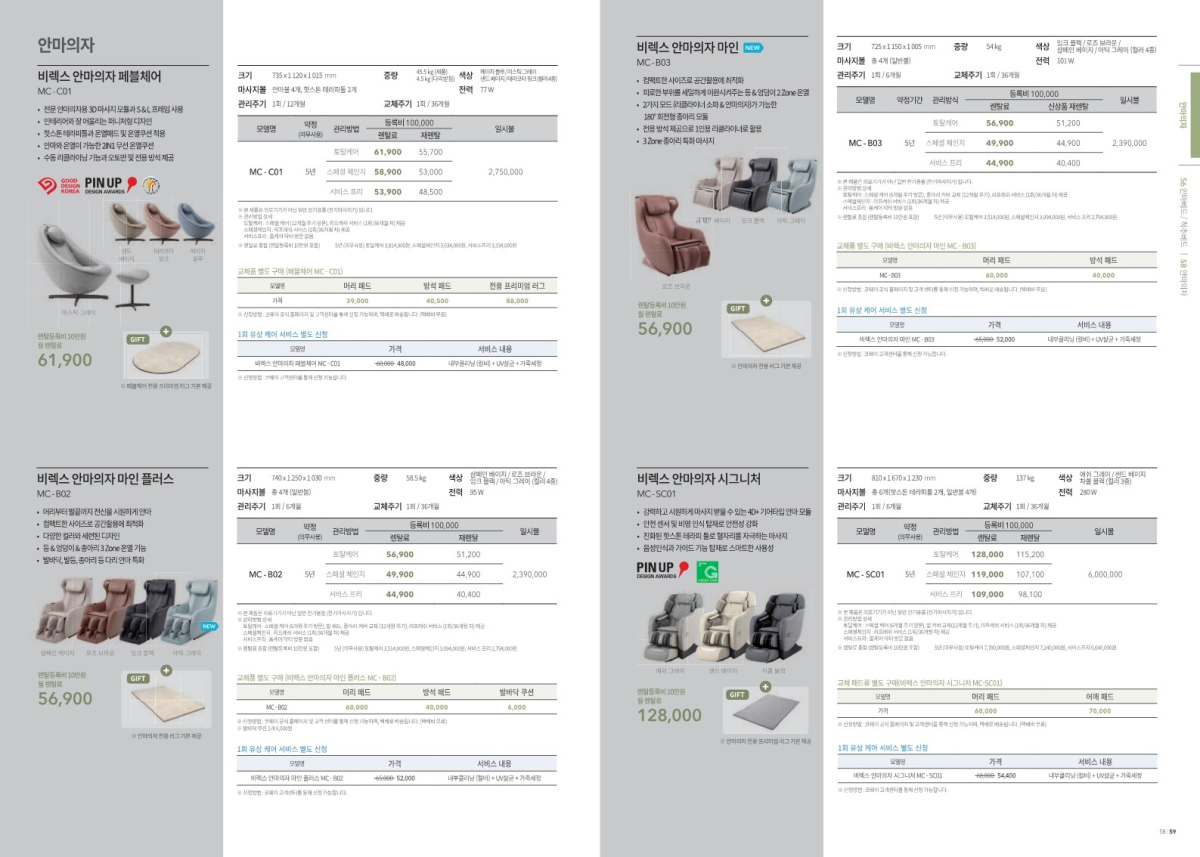Click the GIFT badge in 시그니처 section
This screenshot has width=1200, height=857.
pyautogui.click(x=737, y=694)
